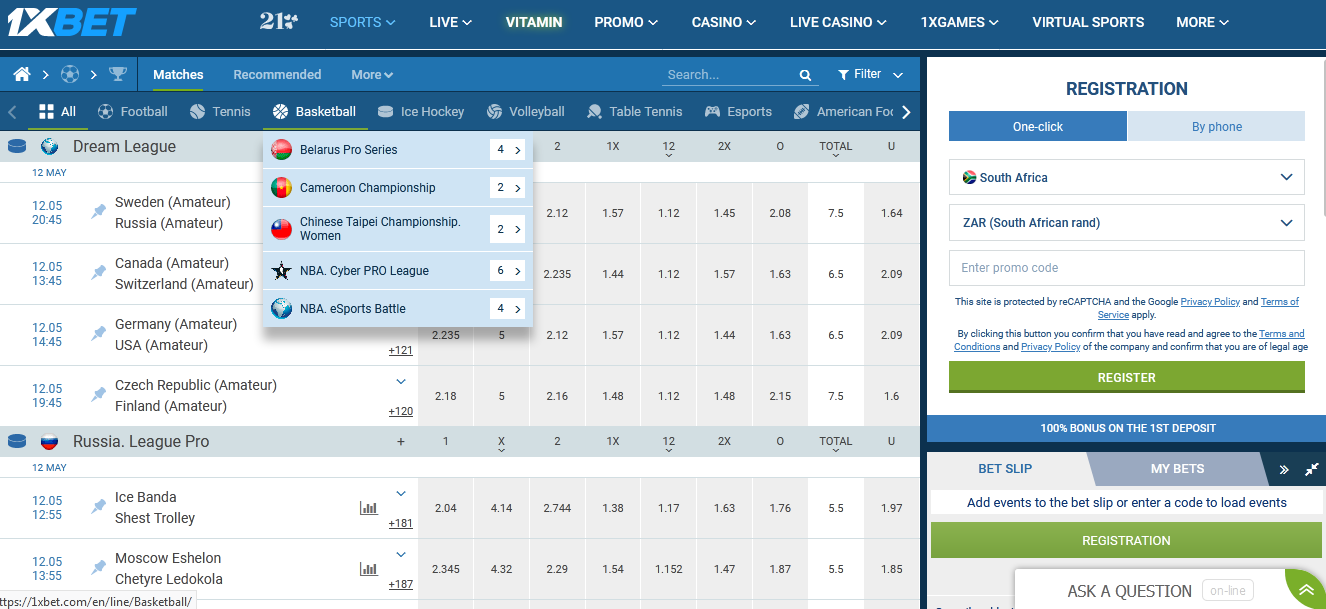Image resolution: width=1326 pixels, height=609 pixels.
Task: Pin the Germany vs USA match
Action: pos(98,333)
